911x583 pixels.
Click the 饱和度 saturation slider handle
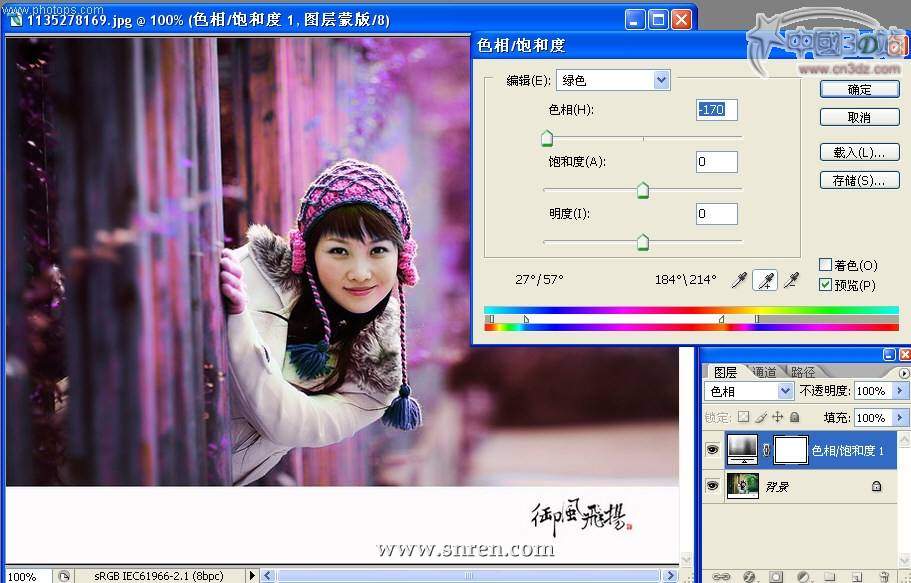tap(643, 190)
